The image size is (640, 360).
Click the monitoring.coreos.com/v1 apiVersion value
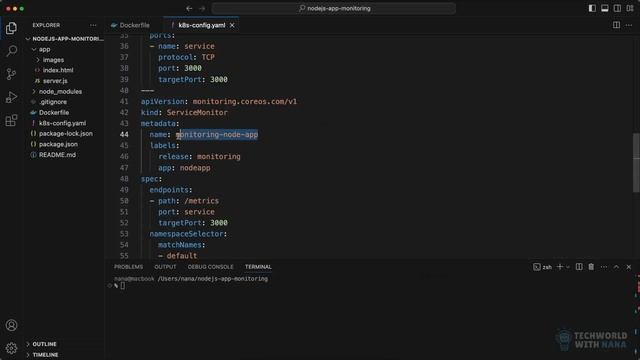(x=245, y=102)
